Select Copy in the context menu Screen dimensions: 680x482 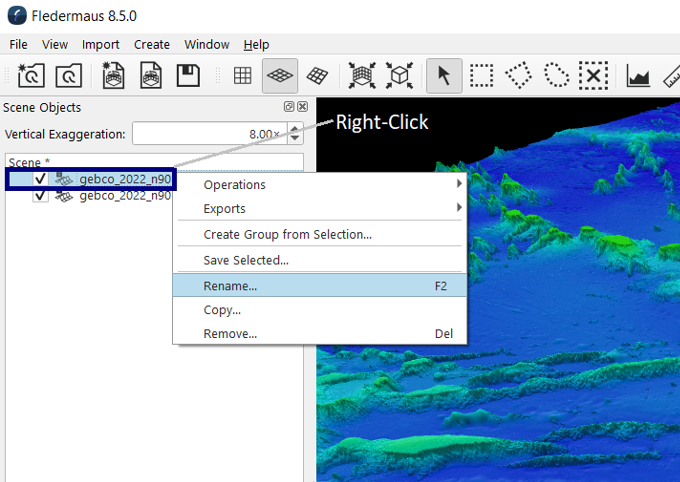pos(320,310)
